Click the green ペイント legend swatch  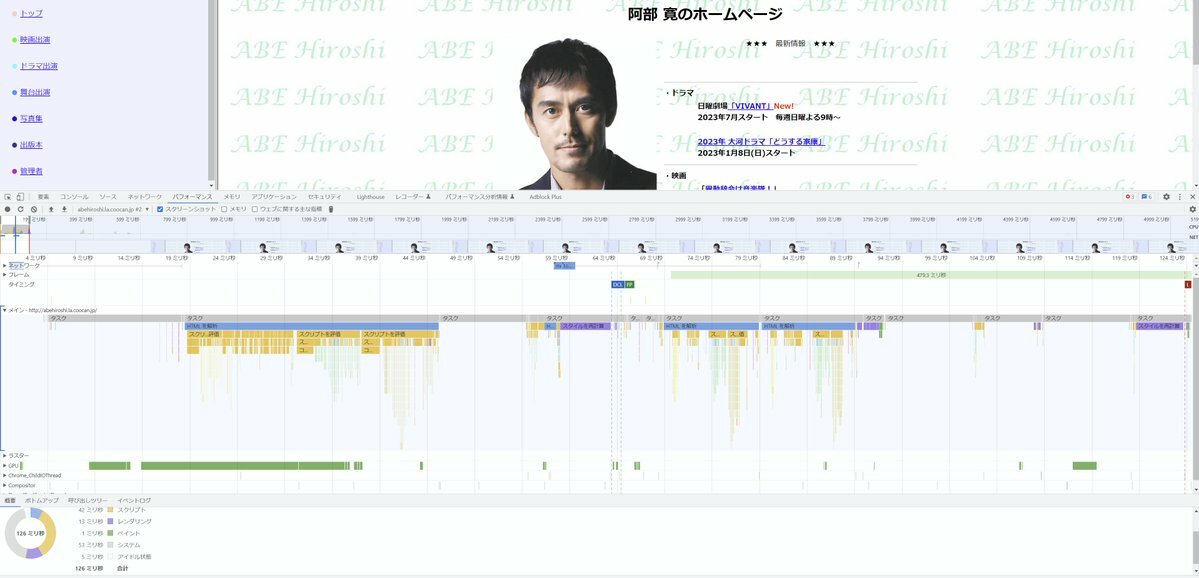coord(110,533)
